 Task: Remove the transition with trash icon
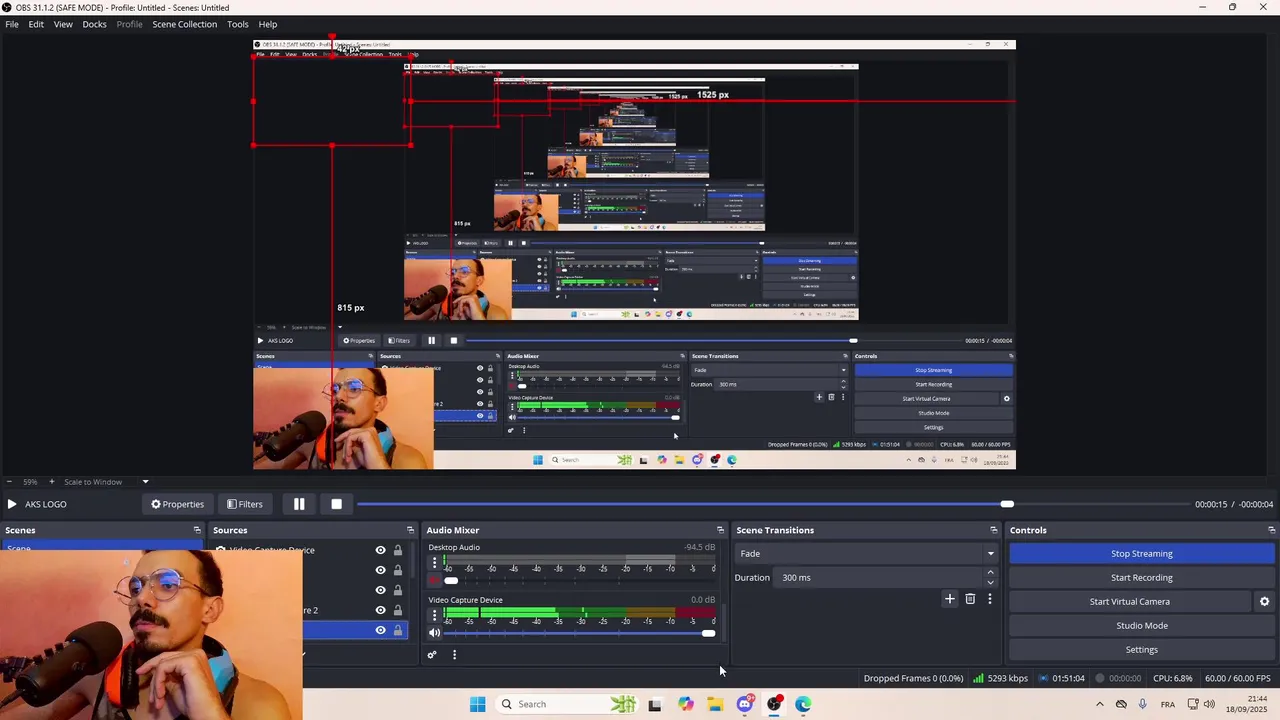point(970,599)
